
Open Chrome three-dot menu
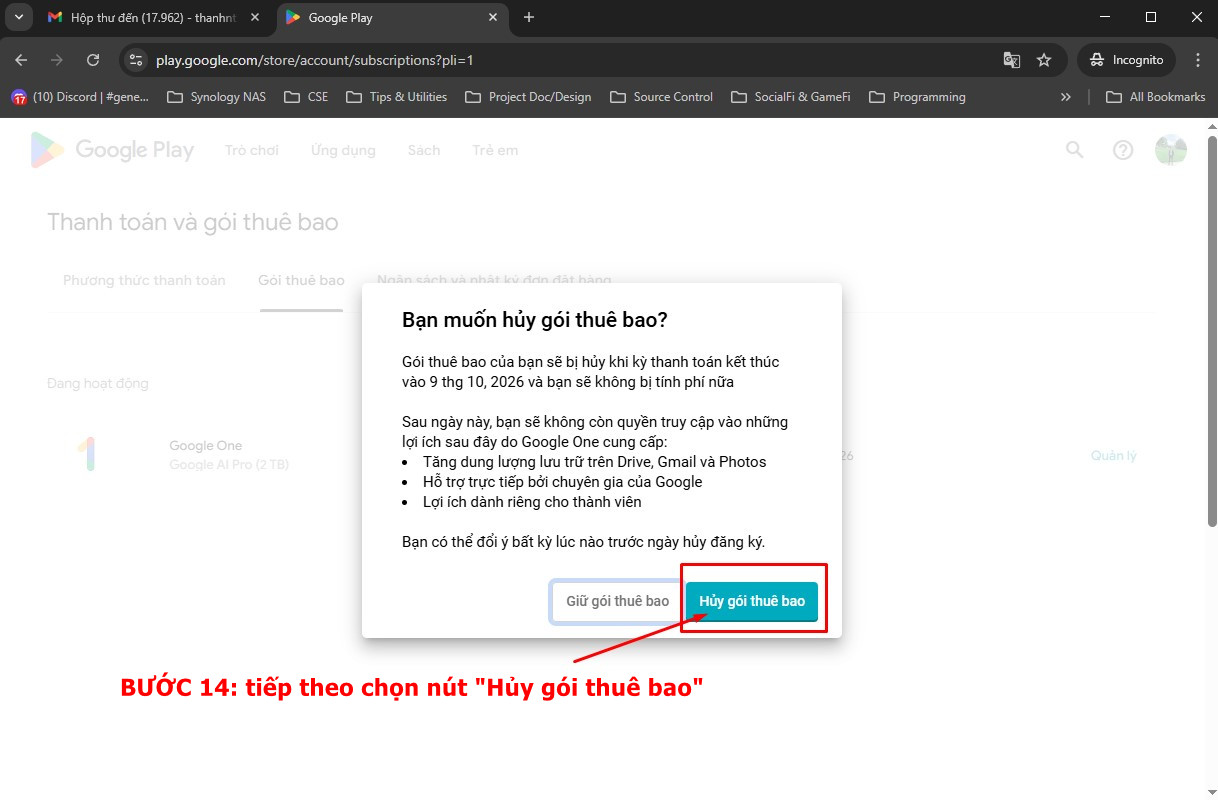(x=1197, y=60)
